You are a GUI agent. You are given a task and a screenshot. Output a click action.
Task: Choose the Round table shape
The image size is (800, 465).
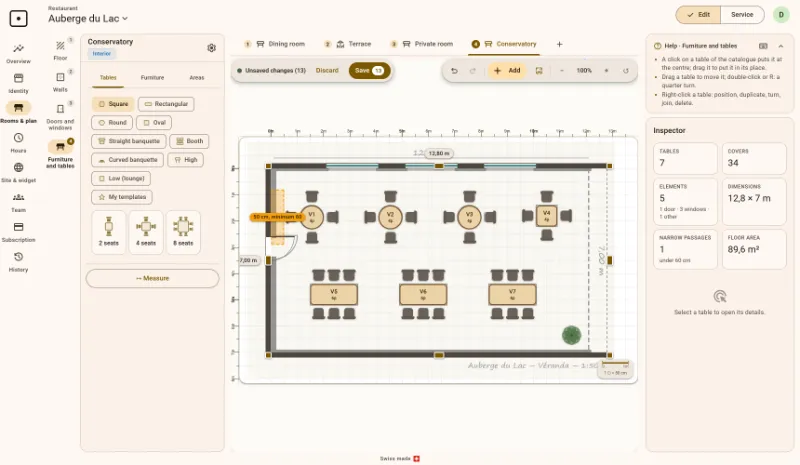point(112,123)
